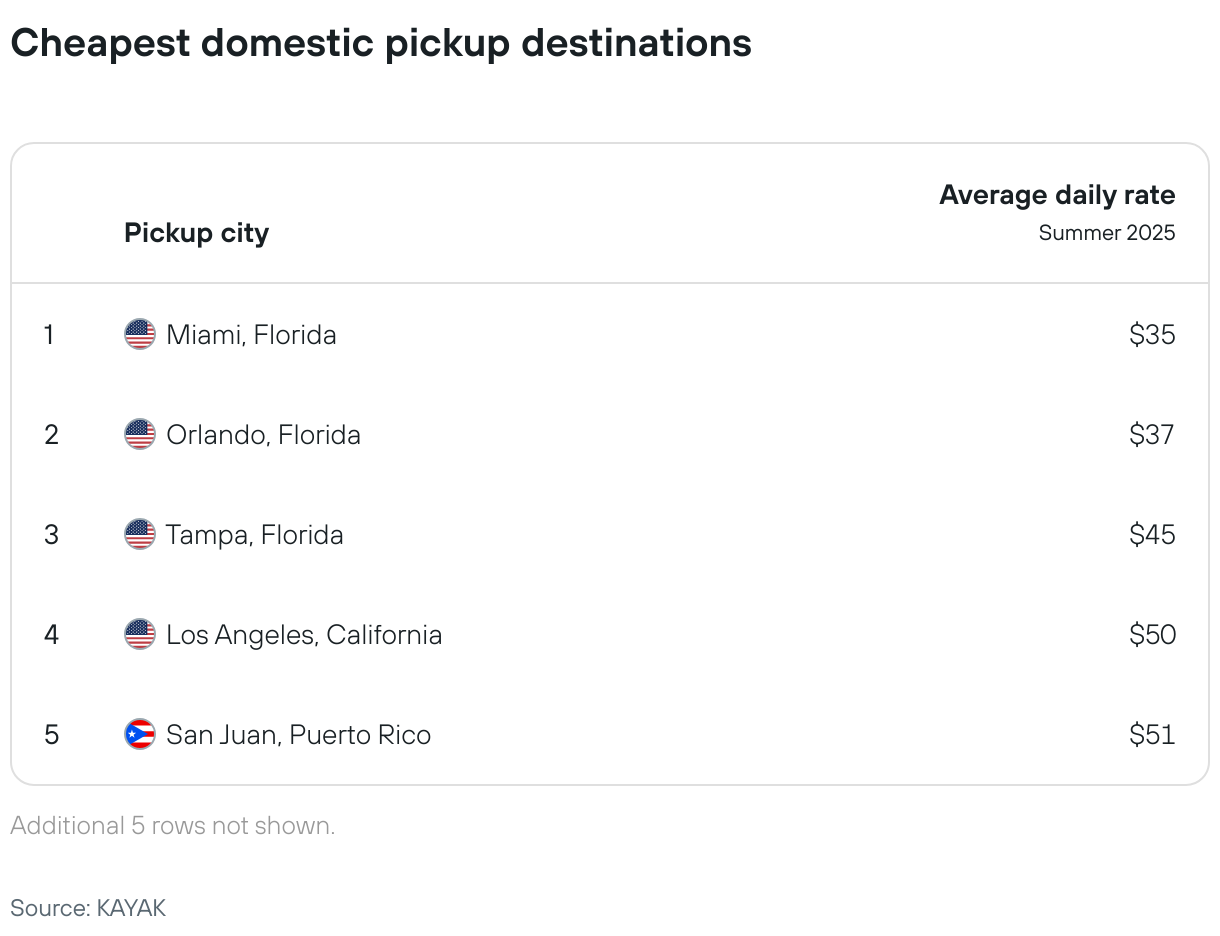Click the US flag beside Orlando, Florida

[x=140, y=434]
